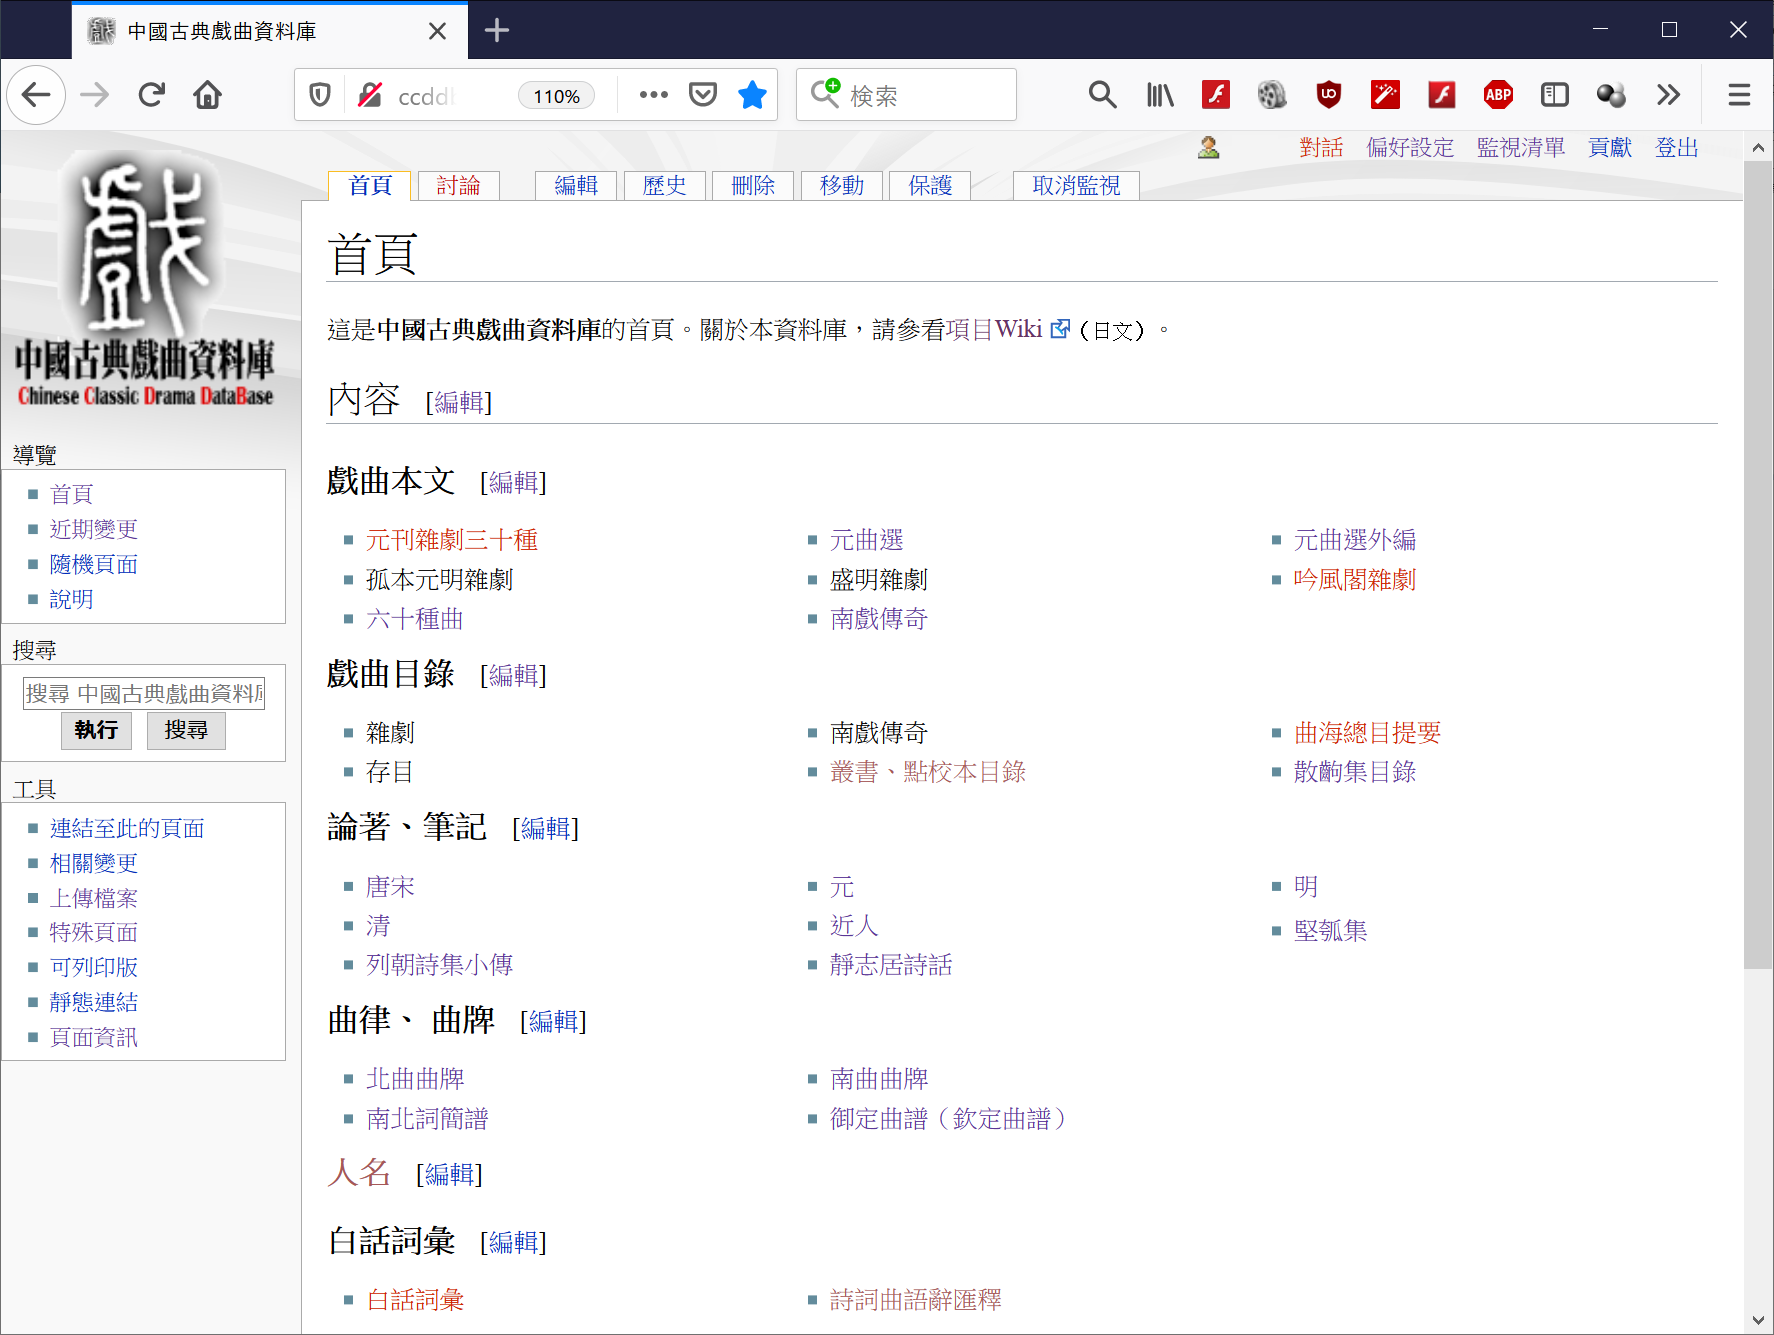The width and height of the screenshot is (1774, 1335).
Task: Click the page vertical scrollbar thumb
Action: click(x=1757, y=560)
